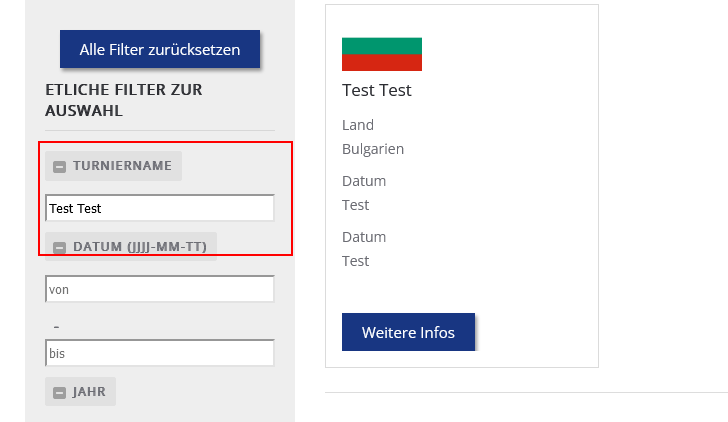Focus the 'von' date input
728x422 pixels.
(x=160, y=289)
